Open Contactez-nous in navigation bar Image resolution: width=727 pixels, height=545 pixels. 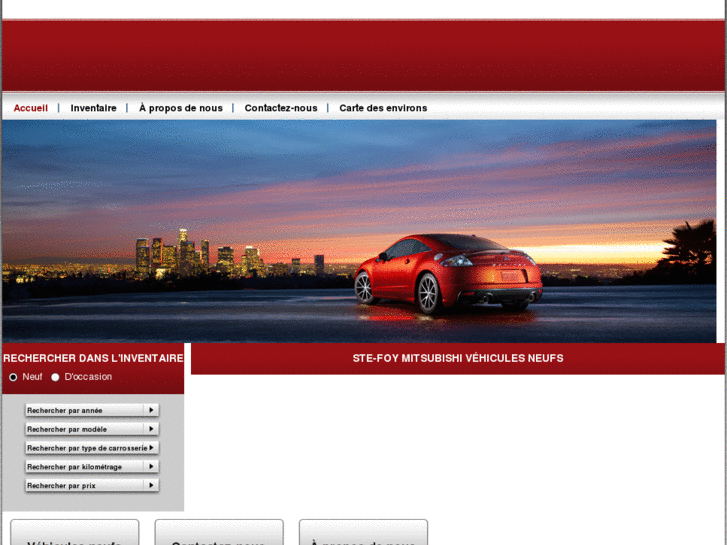pos(281,108)
